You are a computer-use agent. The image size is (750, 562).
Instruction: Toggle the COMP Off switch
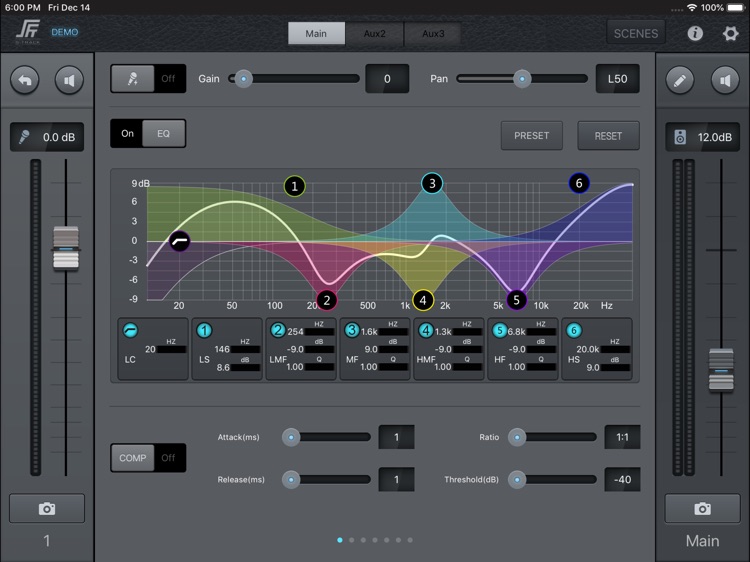[x=148, y=458]
